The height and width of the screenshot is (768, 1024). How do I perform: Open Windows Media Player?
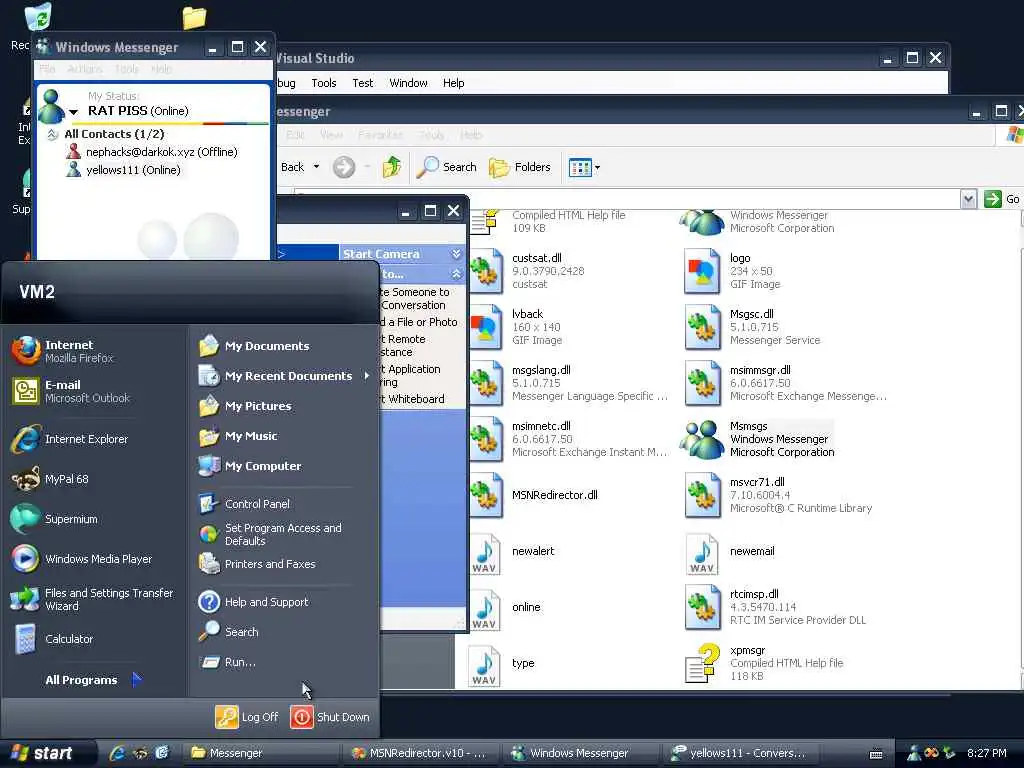pyautogui.click(x=82, y=559)
